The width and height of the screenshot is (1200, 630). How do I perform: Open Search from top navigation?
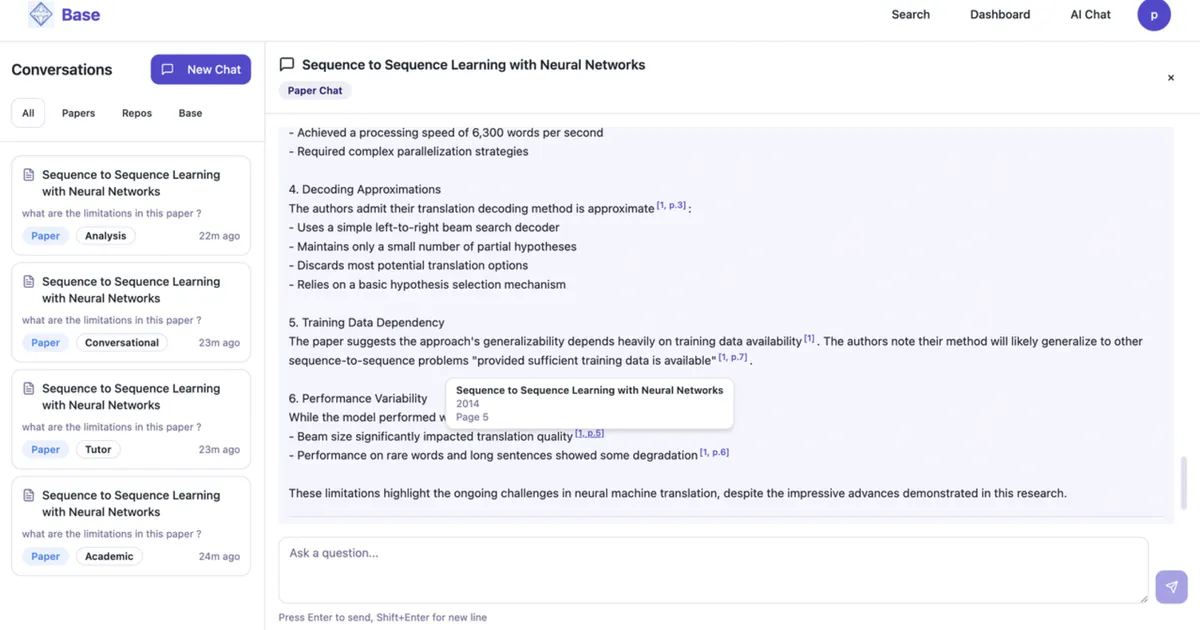click(910, 15)
